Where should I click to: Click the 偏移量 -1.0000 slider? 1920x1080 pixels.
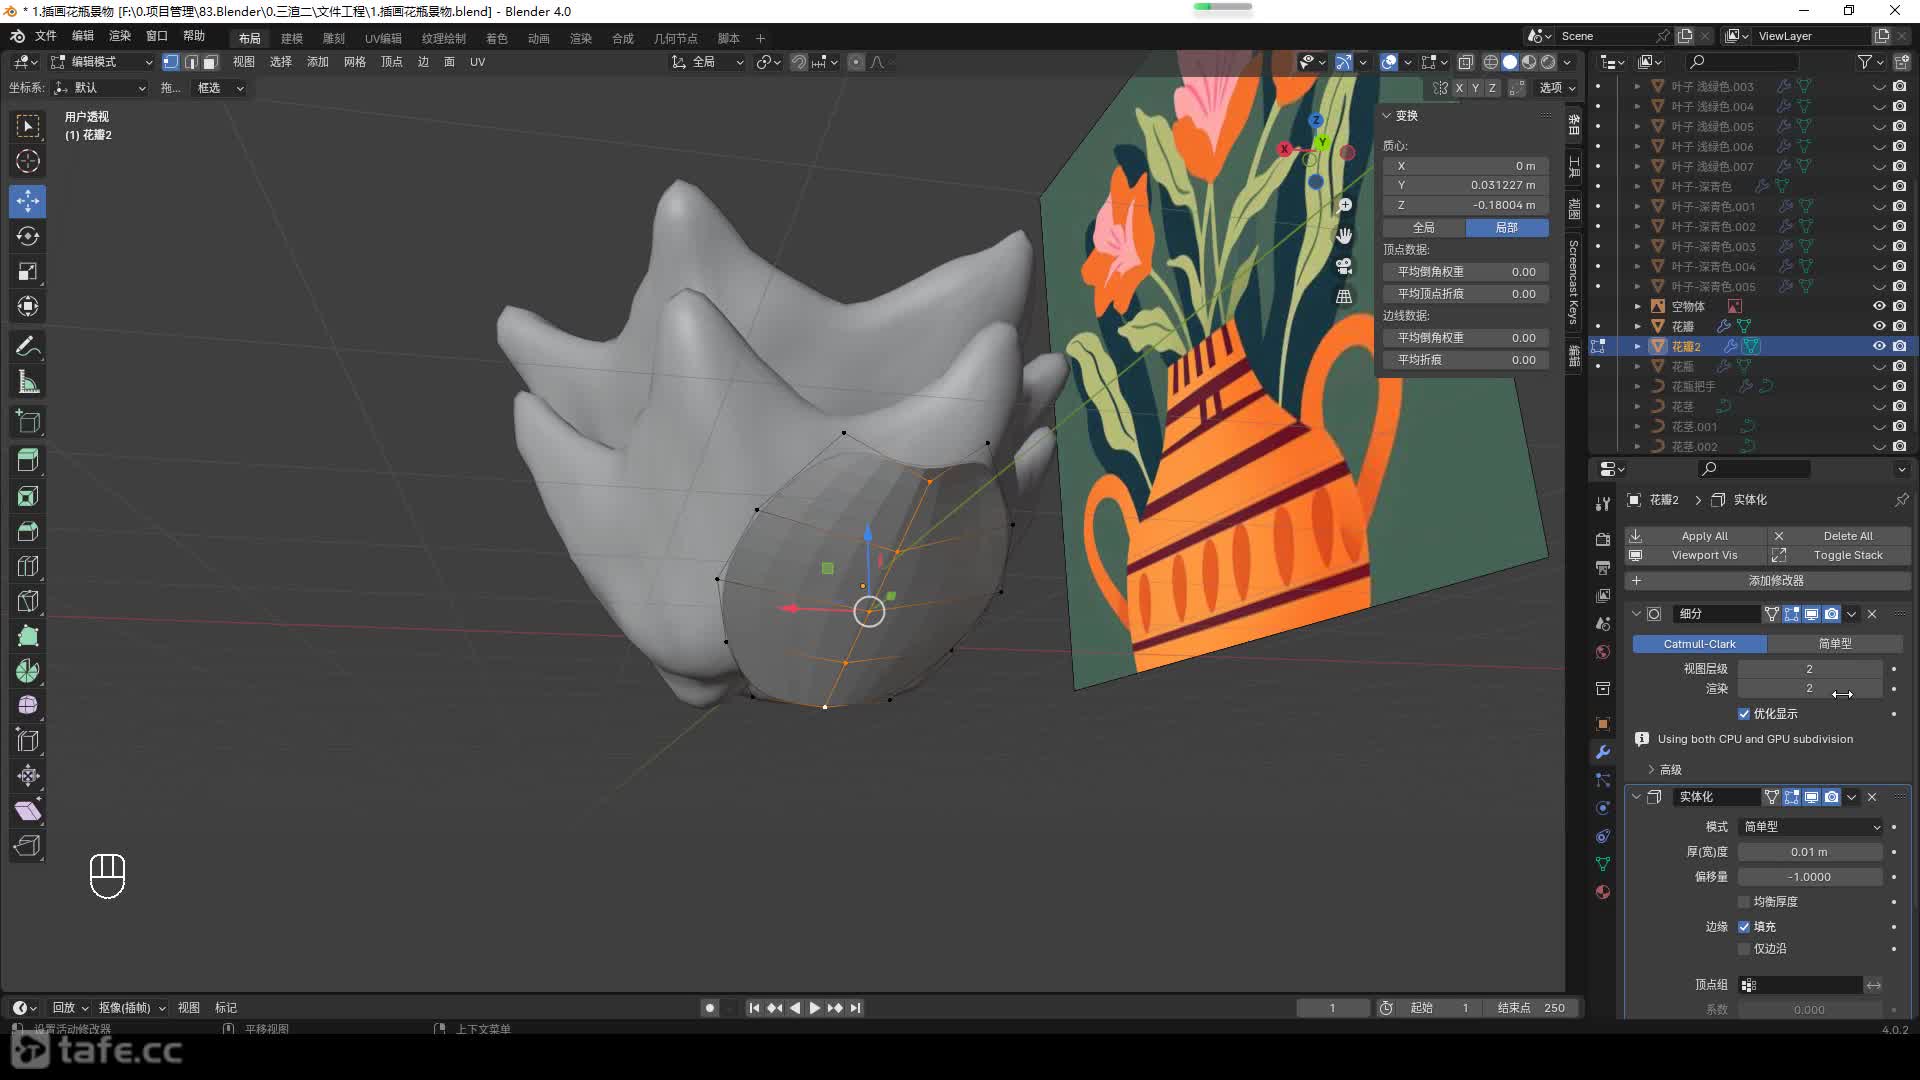pos(1810,877)
